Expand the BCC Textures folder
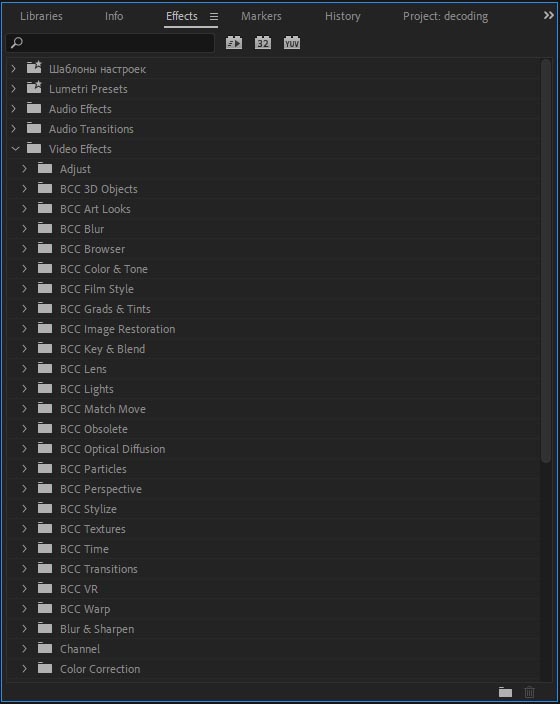This screenshot has width=560, height=704. (25, 528)
